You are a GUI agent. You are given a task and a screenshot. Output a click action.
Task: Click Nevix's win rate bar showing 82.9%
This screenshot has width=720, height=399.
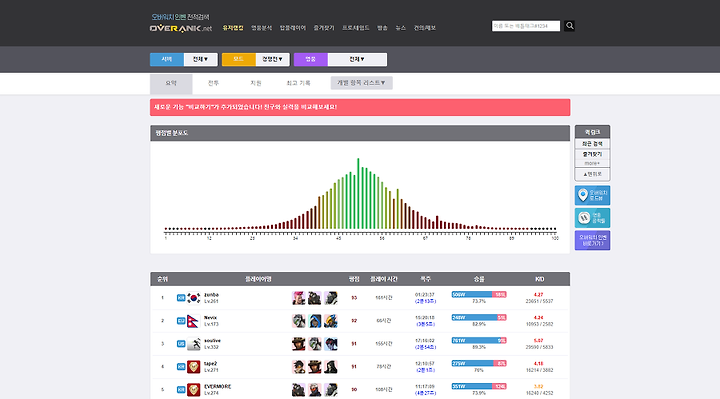479,317
